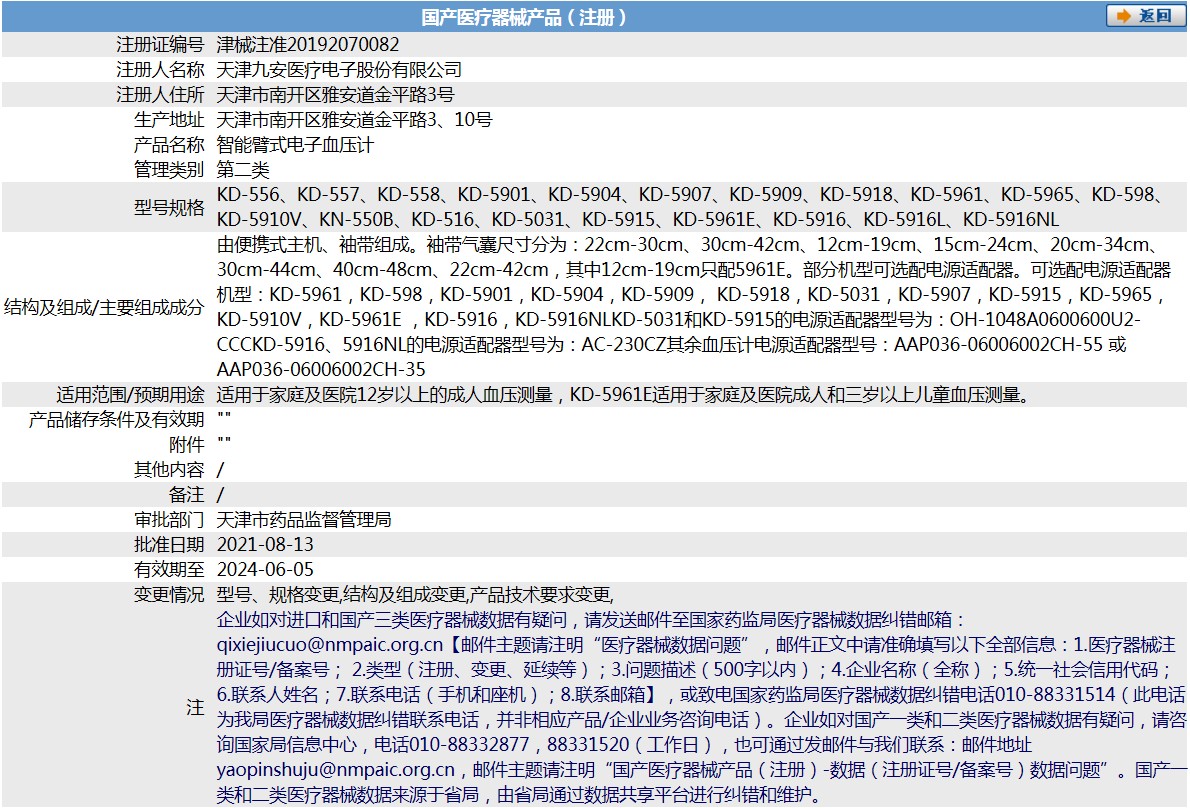Click email yaopinshuju@nmpaic.org.cn
1190x808 pixels.
[x=336, y=771]
